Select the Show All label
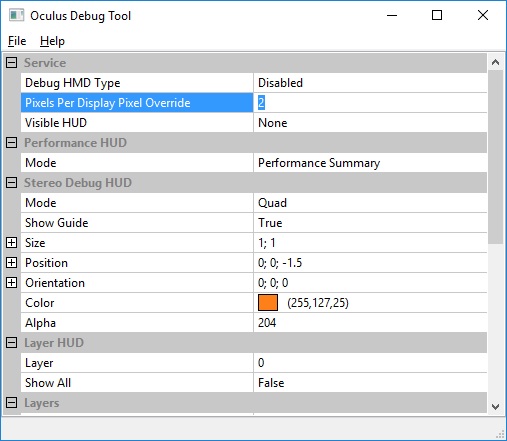The image size is (507, 441). click(x=48, y=383)
